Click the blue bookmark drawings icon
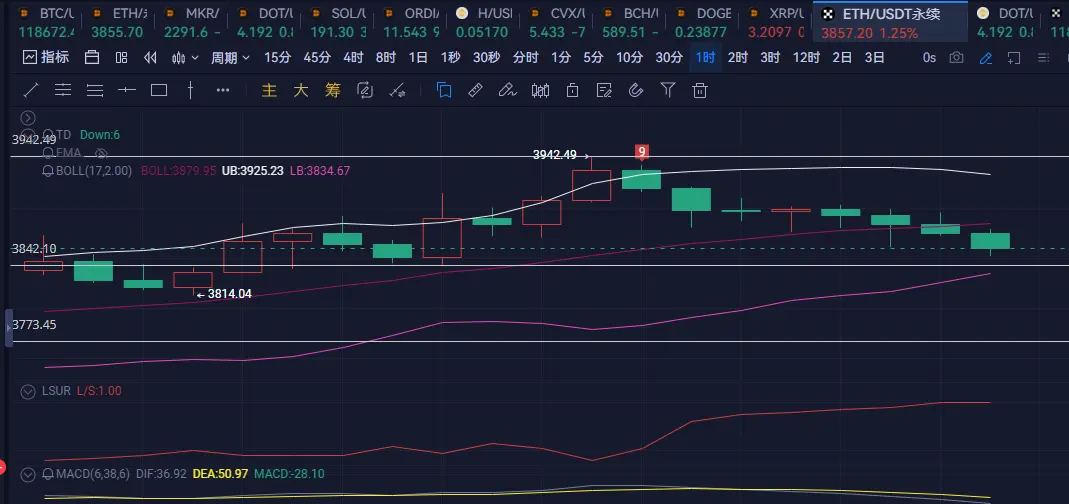The width and height of the screenshot is (1069, 504). click(444, 90)
